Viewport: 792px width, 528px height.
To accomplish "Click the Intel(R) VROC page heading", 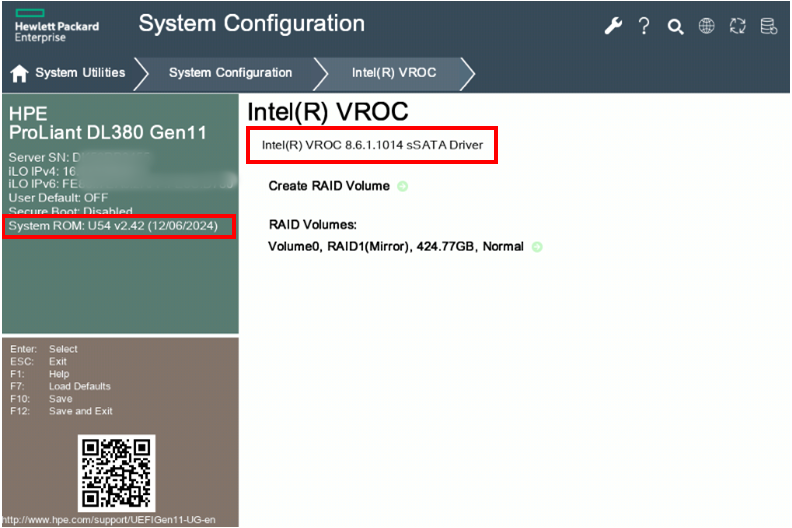I will pos(328,112).
